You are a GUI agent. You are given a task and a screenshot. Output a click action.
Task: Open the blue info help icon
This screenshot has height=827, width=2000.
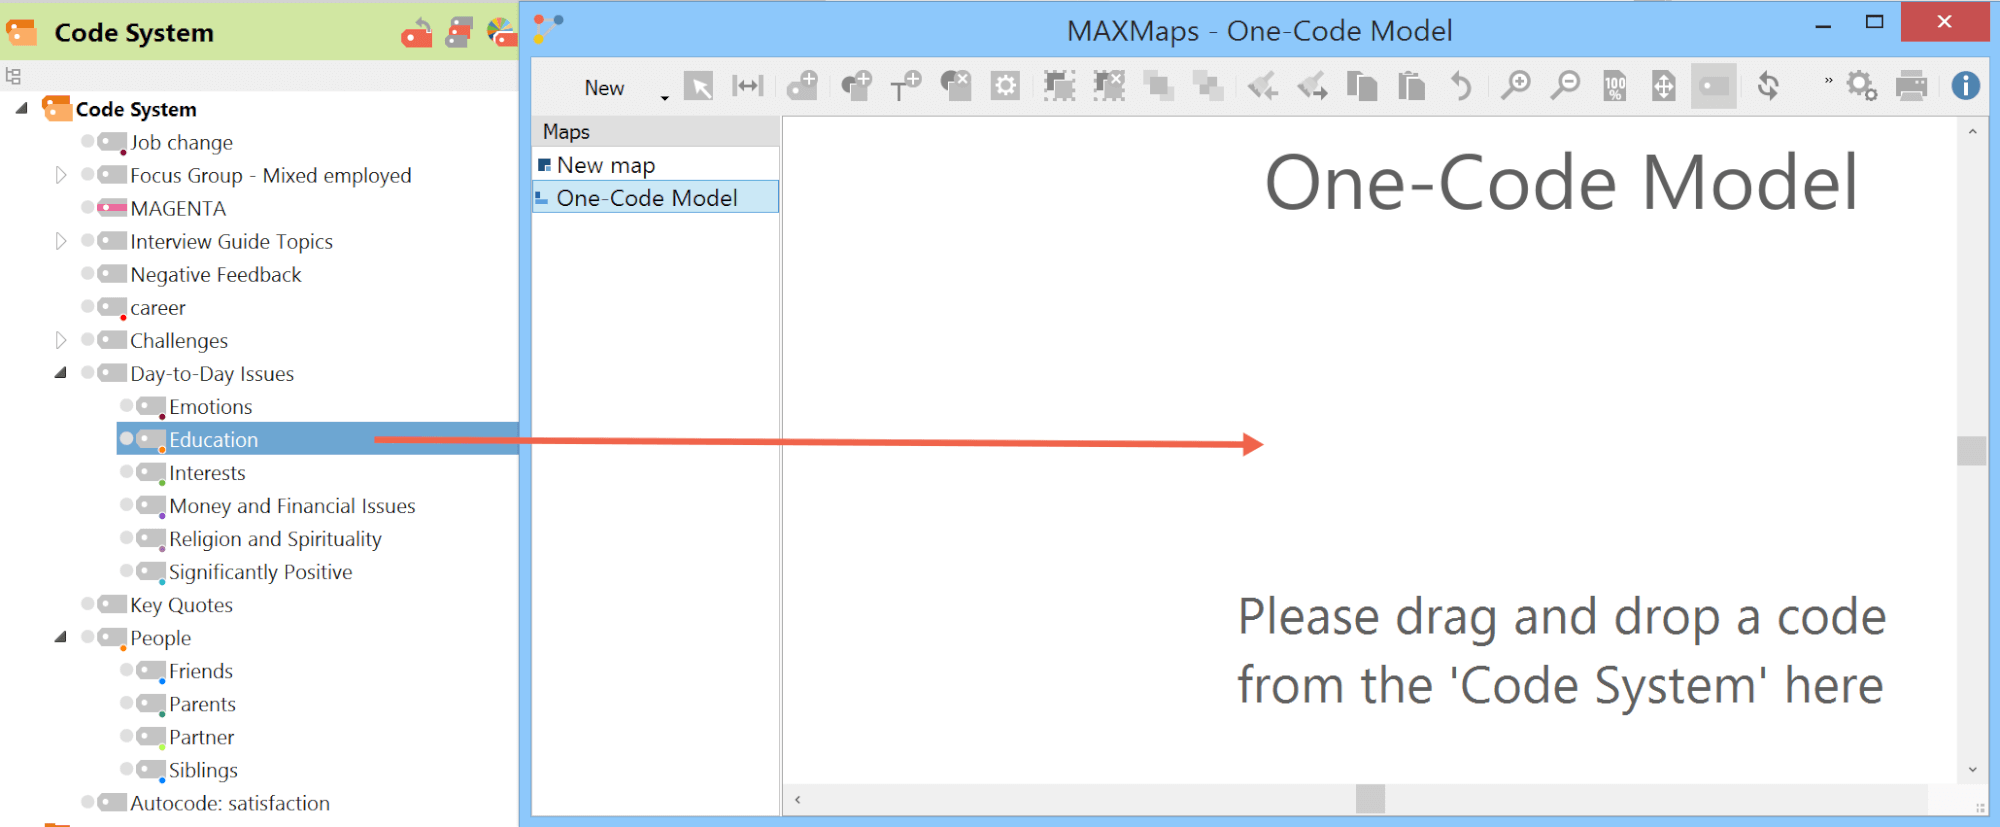(x=1966, y=86)
